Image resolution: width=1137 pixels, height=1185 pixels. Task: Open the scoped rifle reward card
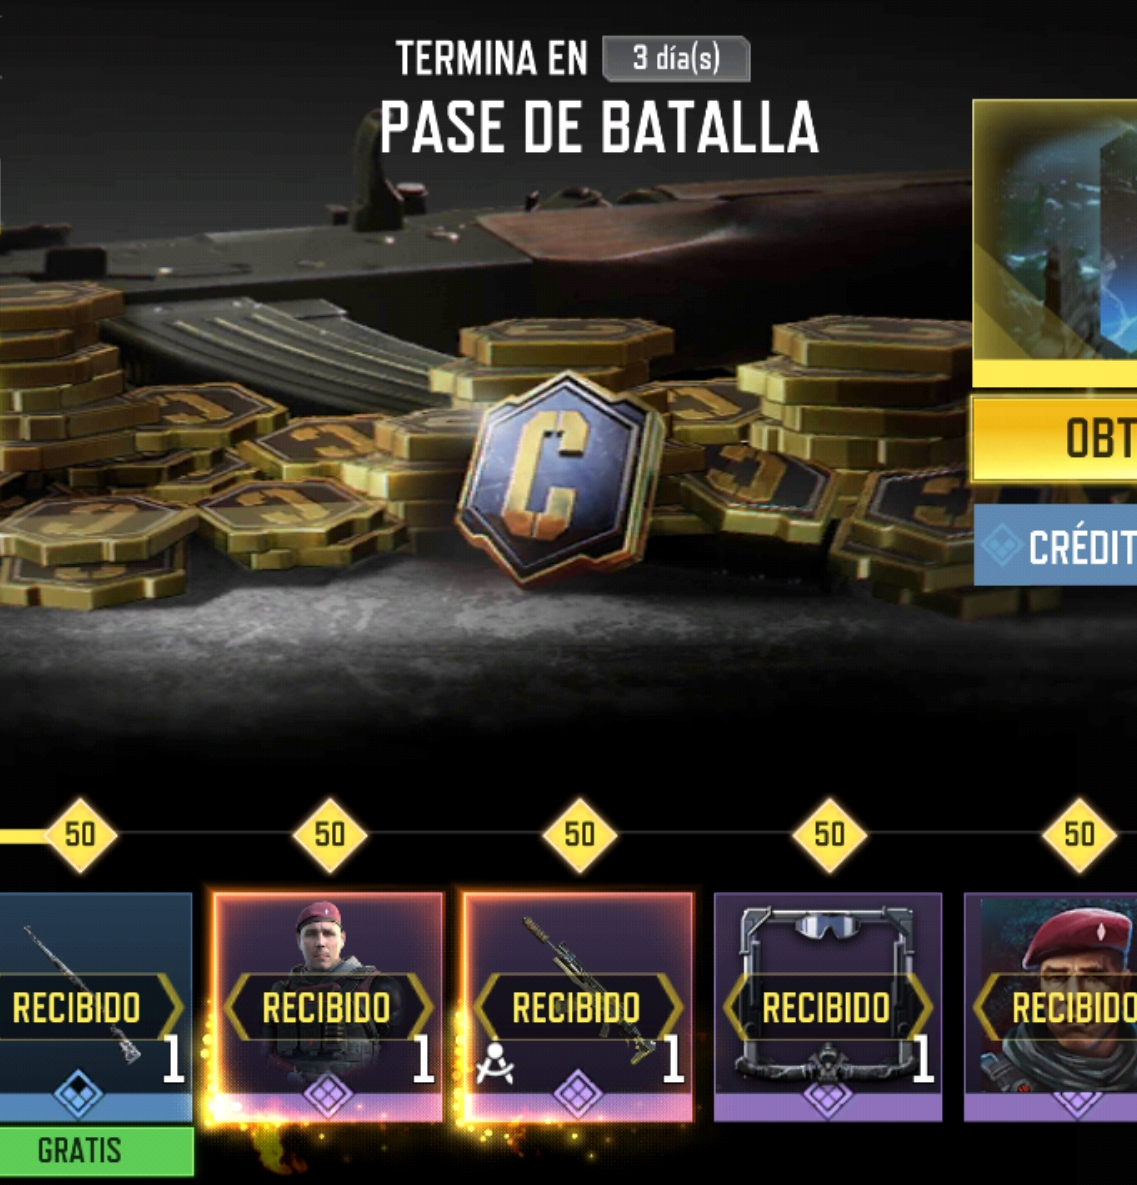tap(578, 1007)
